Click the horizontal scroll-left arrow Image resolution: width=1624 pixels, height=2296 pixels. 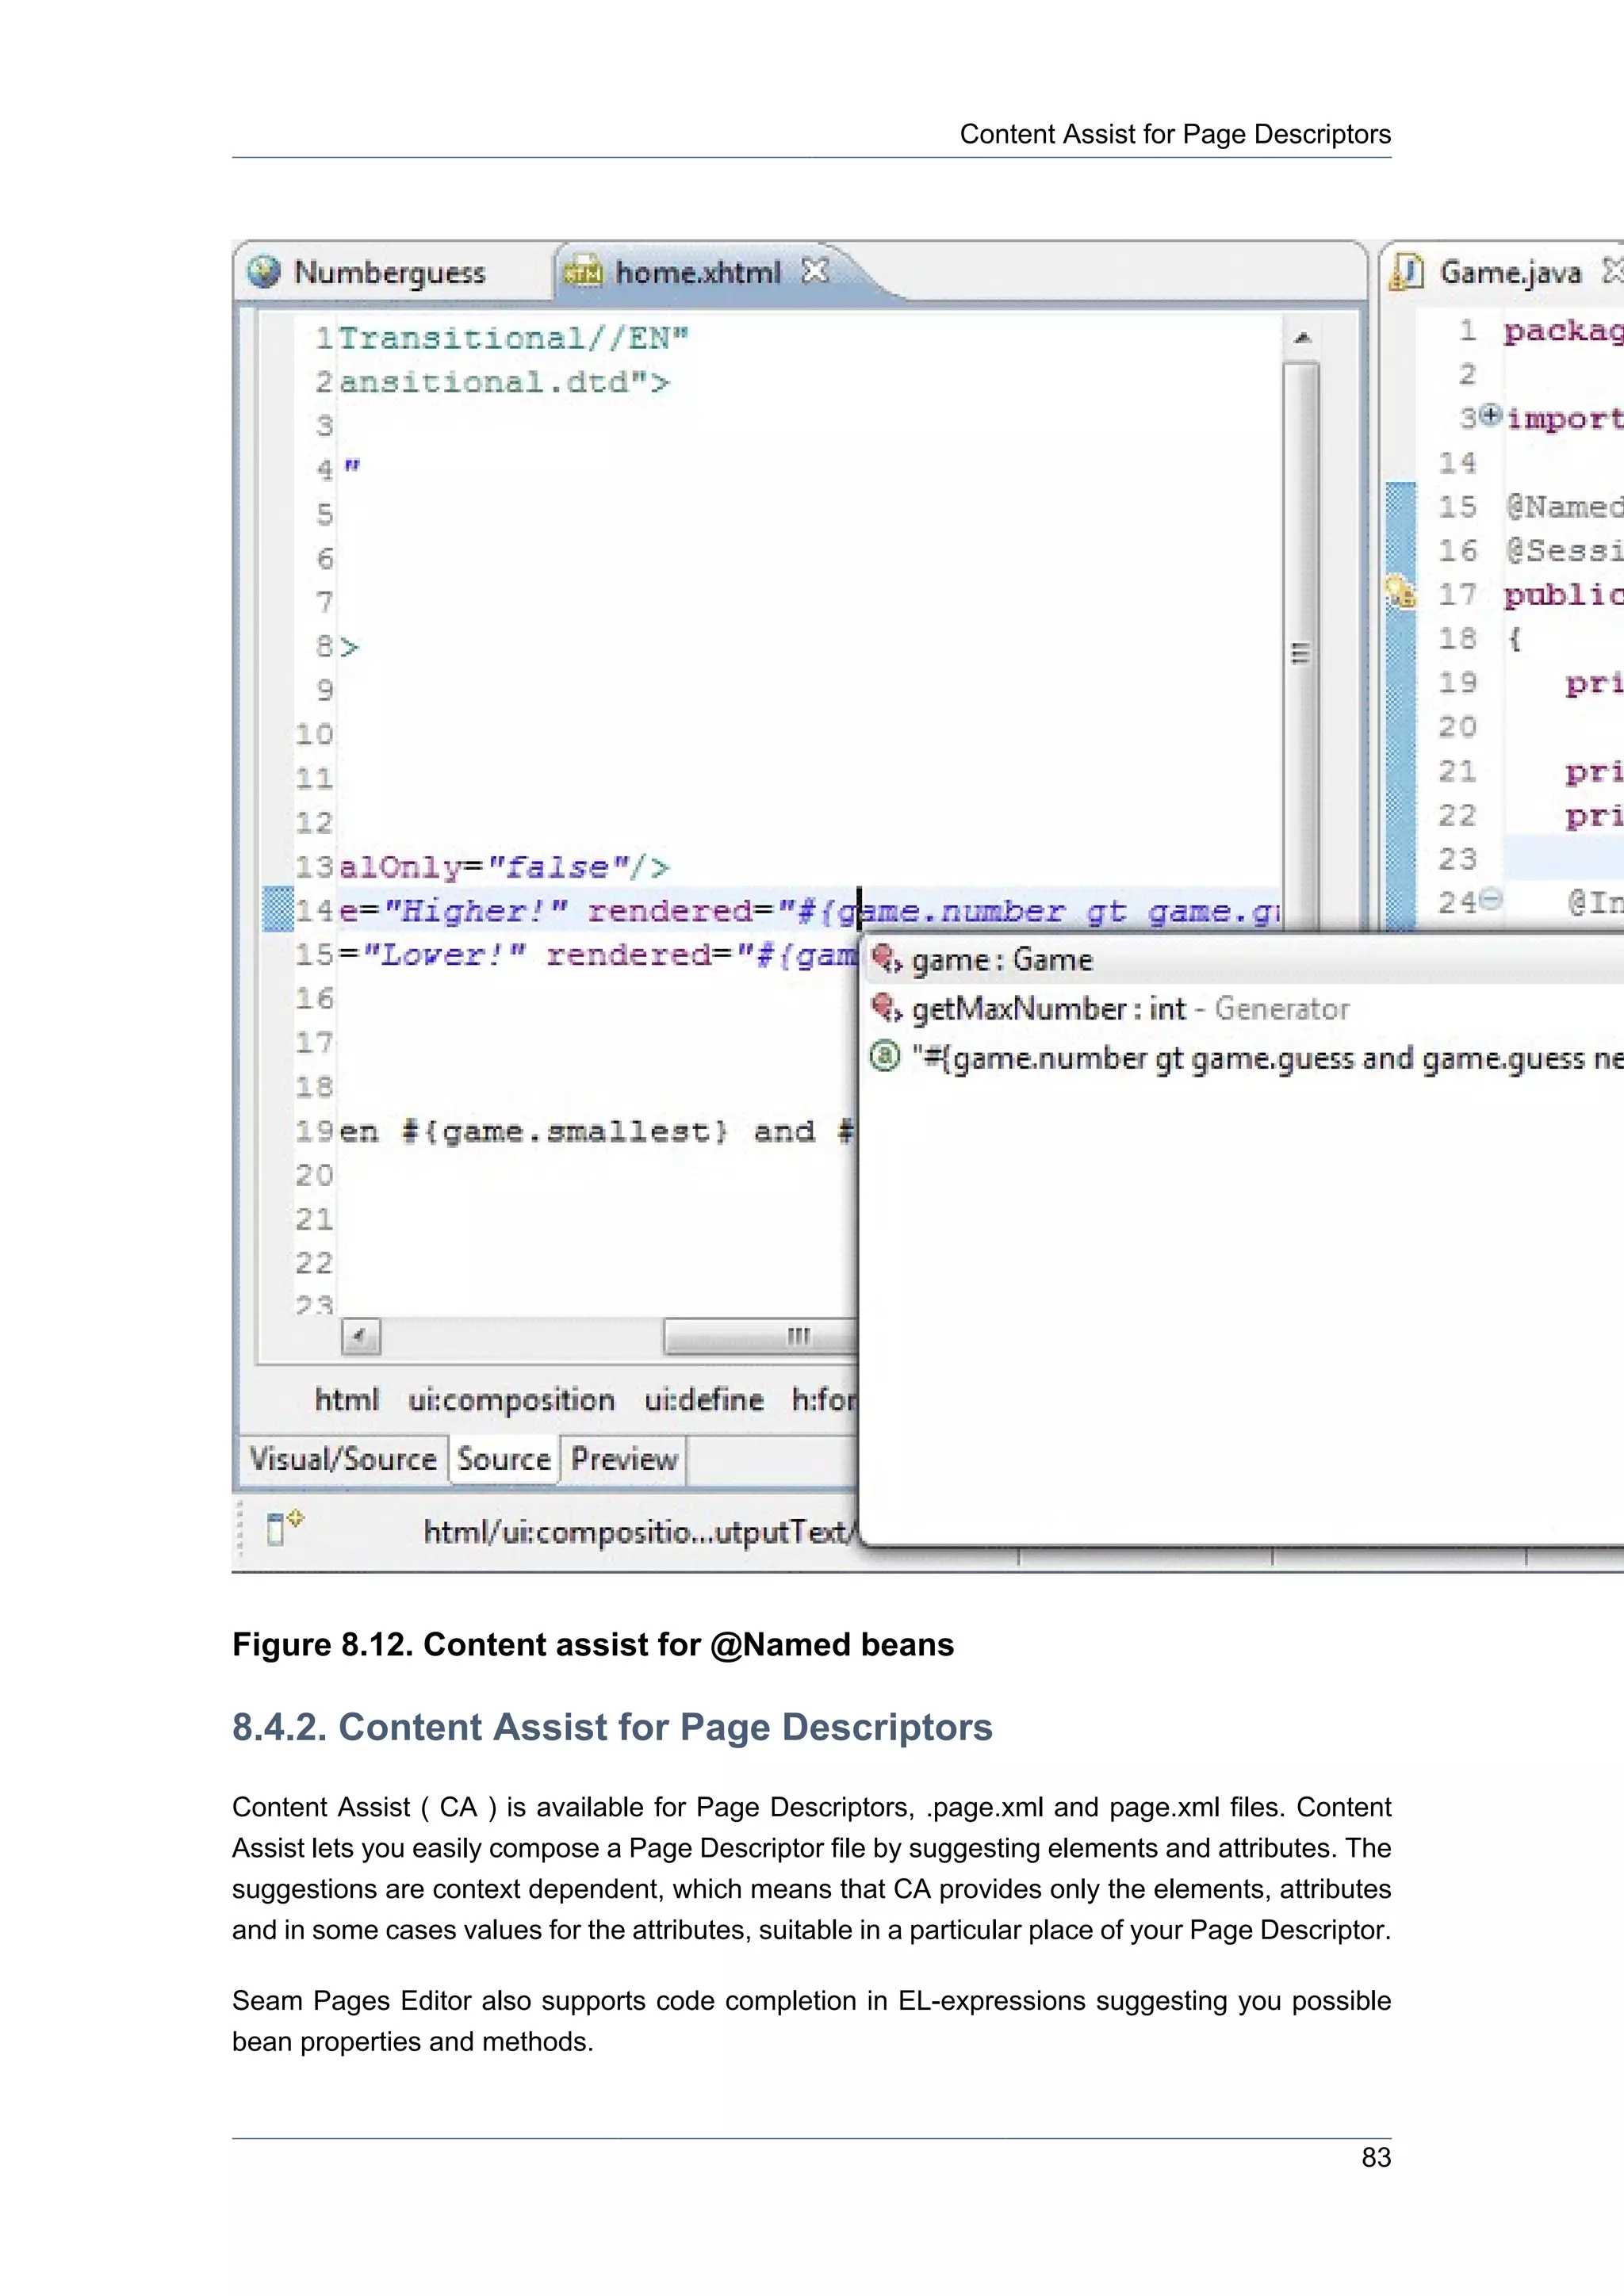click(361, 1336)
